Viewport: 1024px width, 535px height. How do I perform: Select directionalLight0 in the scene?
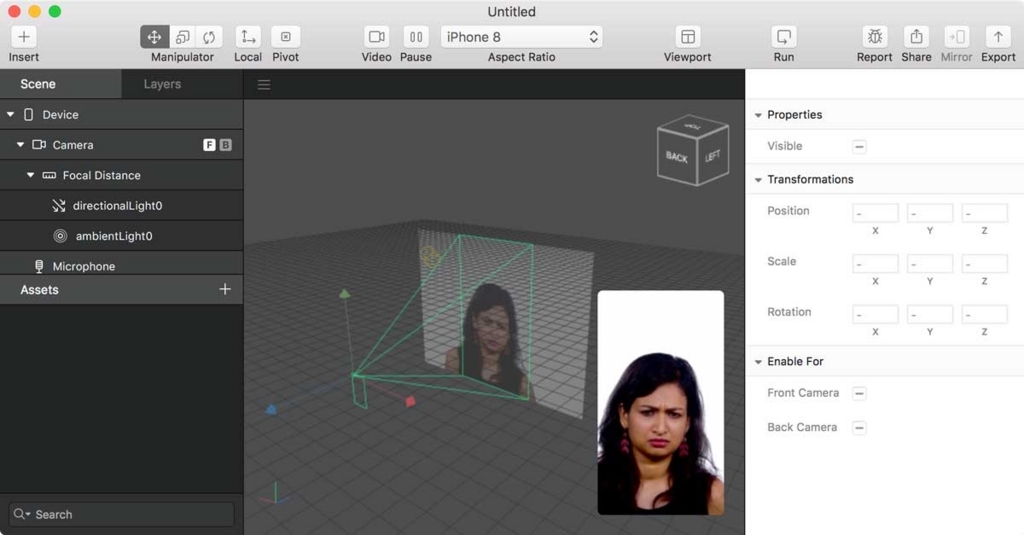[x=121, y=205]
